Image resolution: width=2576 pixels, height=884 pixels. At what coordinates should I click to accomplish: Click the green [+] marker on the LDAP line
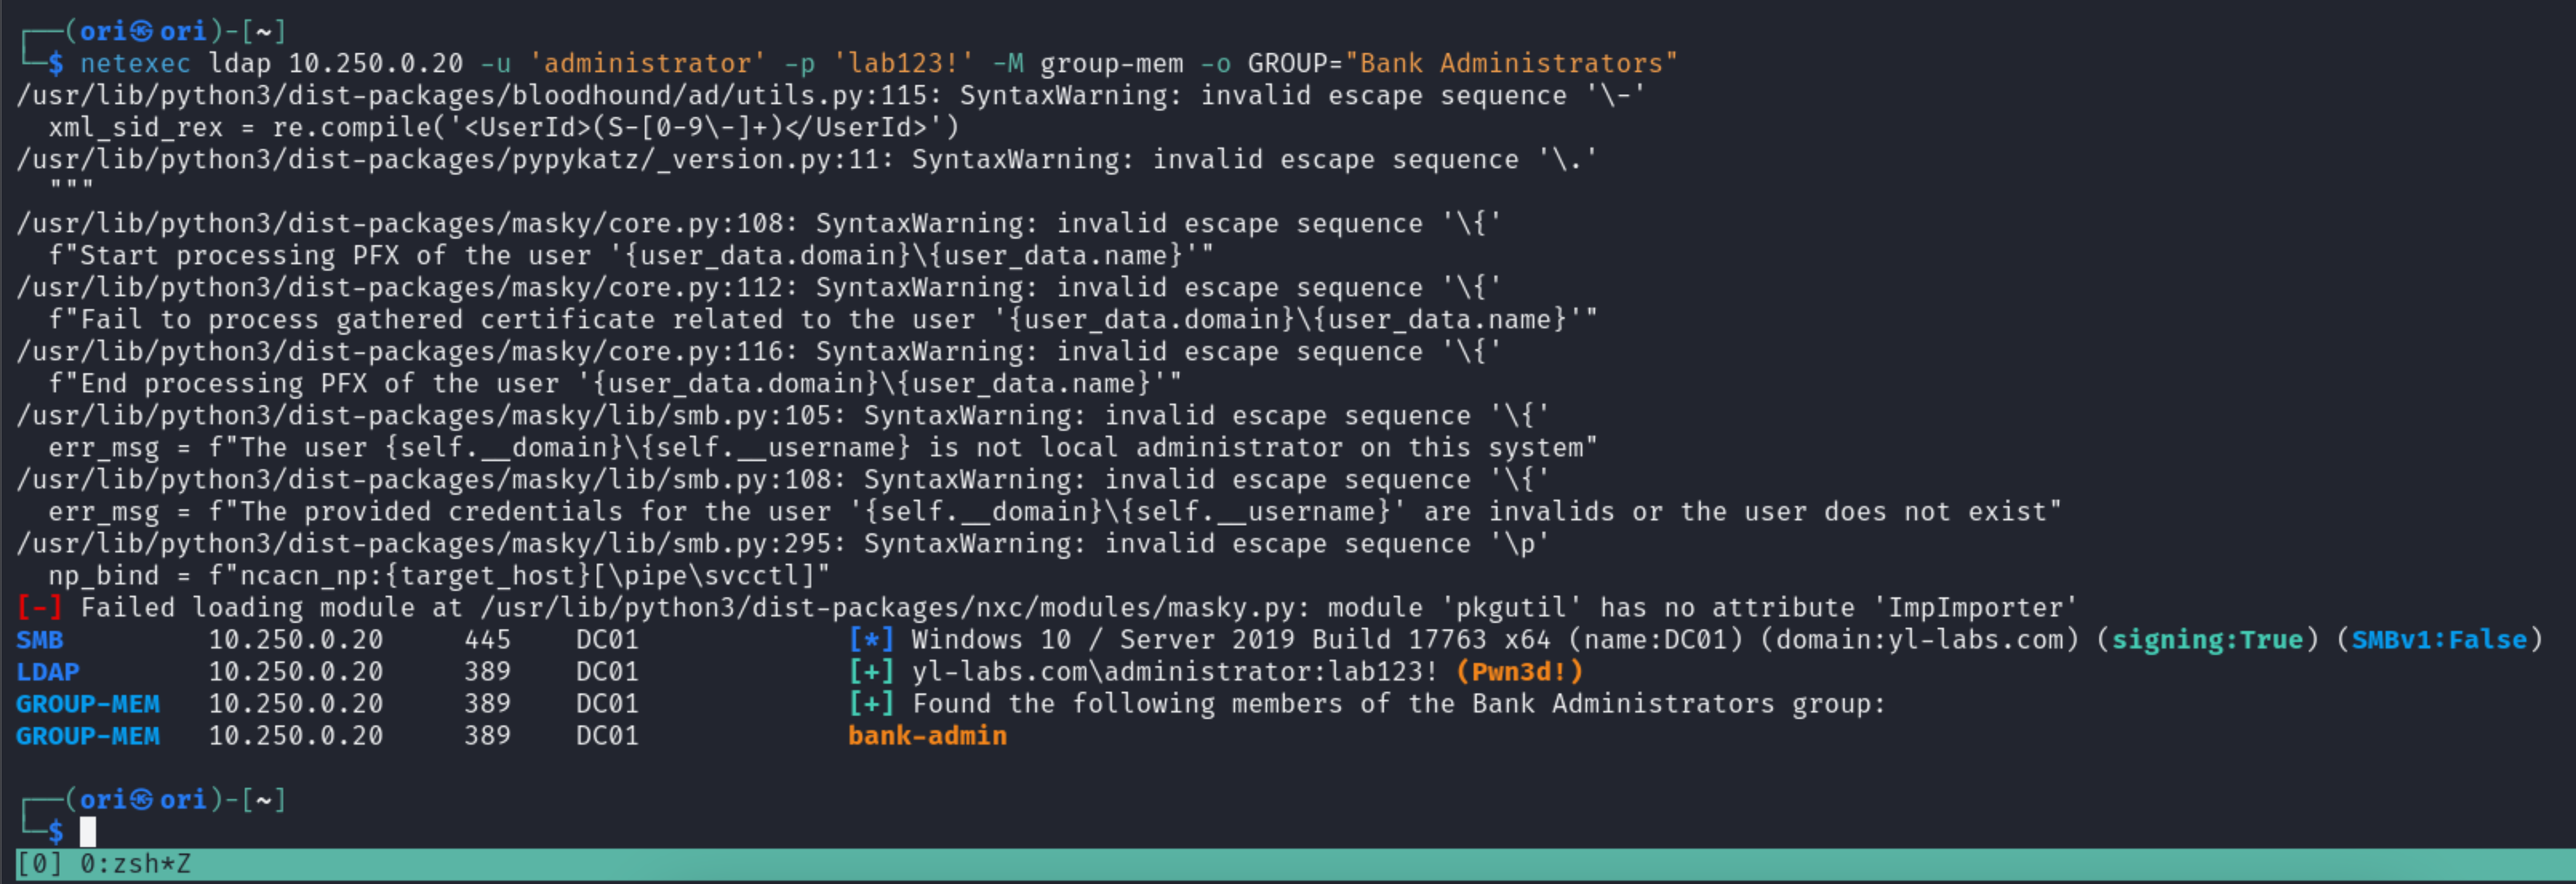click(871, 672)
